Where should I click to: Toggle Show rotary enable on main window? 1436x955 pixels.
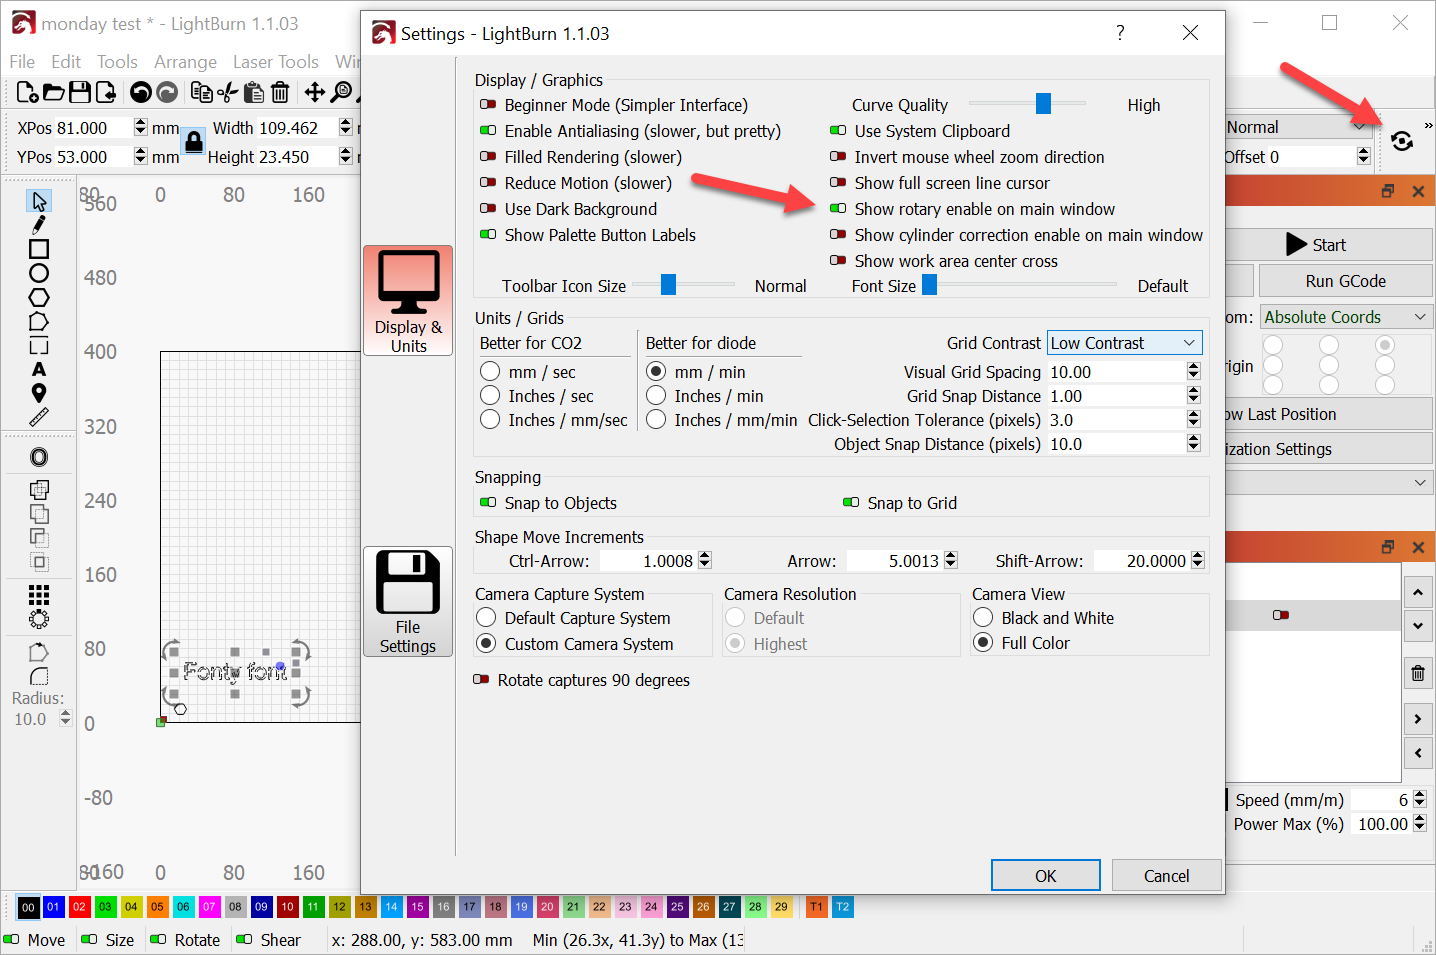tap(838, 209)
